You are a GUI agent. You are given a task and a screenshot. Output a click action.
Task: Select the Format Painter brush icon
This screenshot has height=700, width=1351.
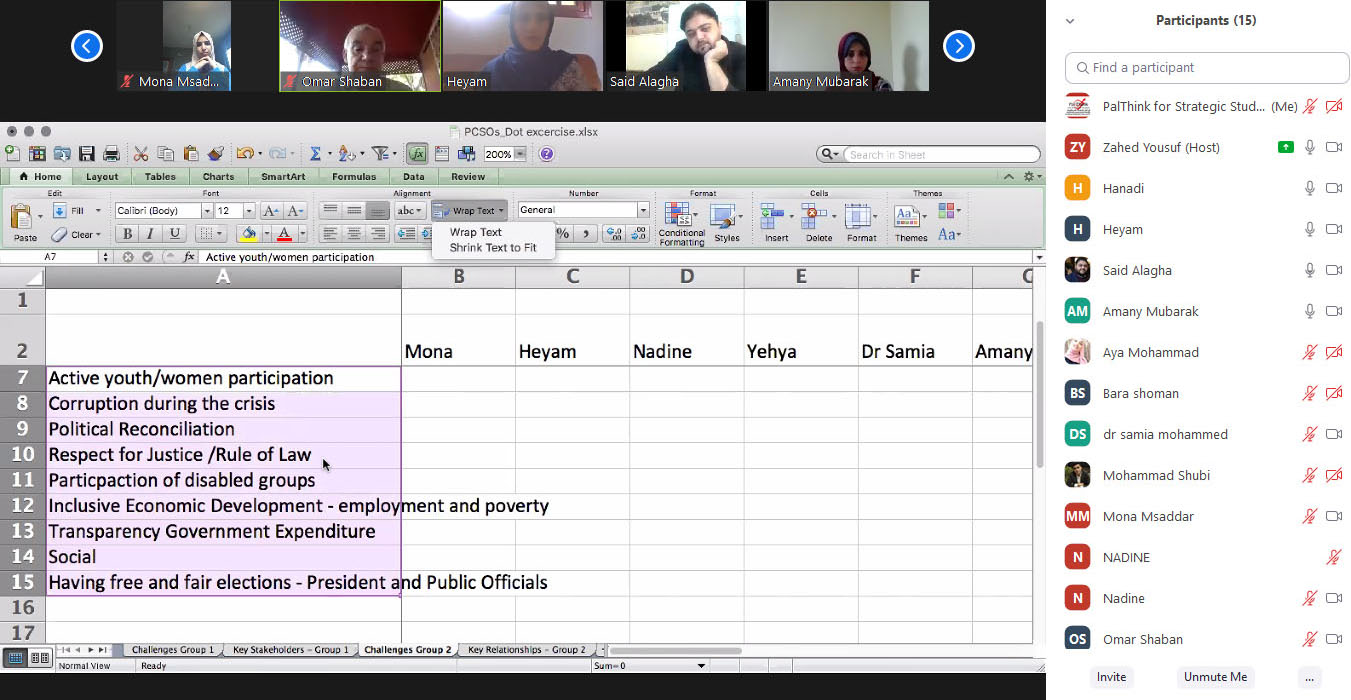click(216, 154)
